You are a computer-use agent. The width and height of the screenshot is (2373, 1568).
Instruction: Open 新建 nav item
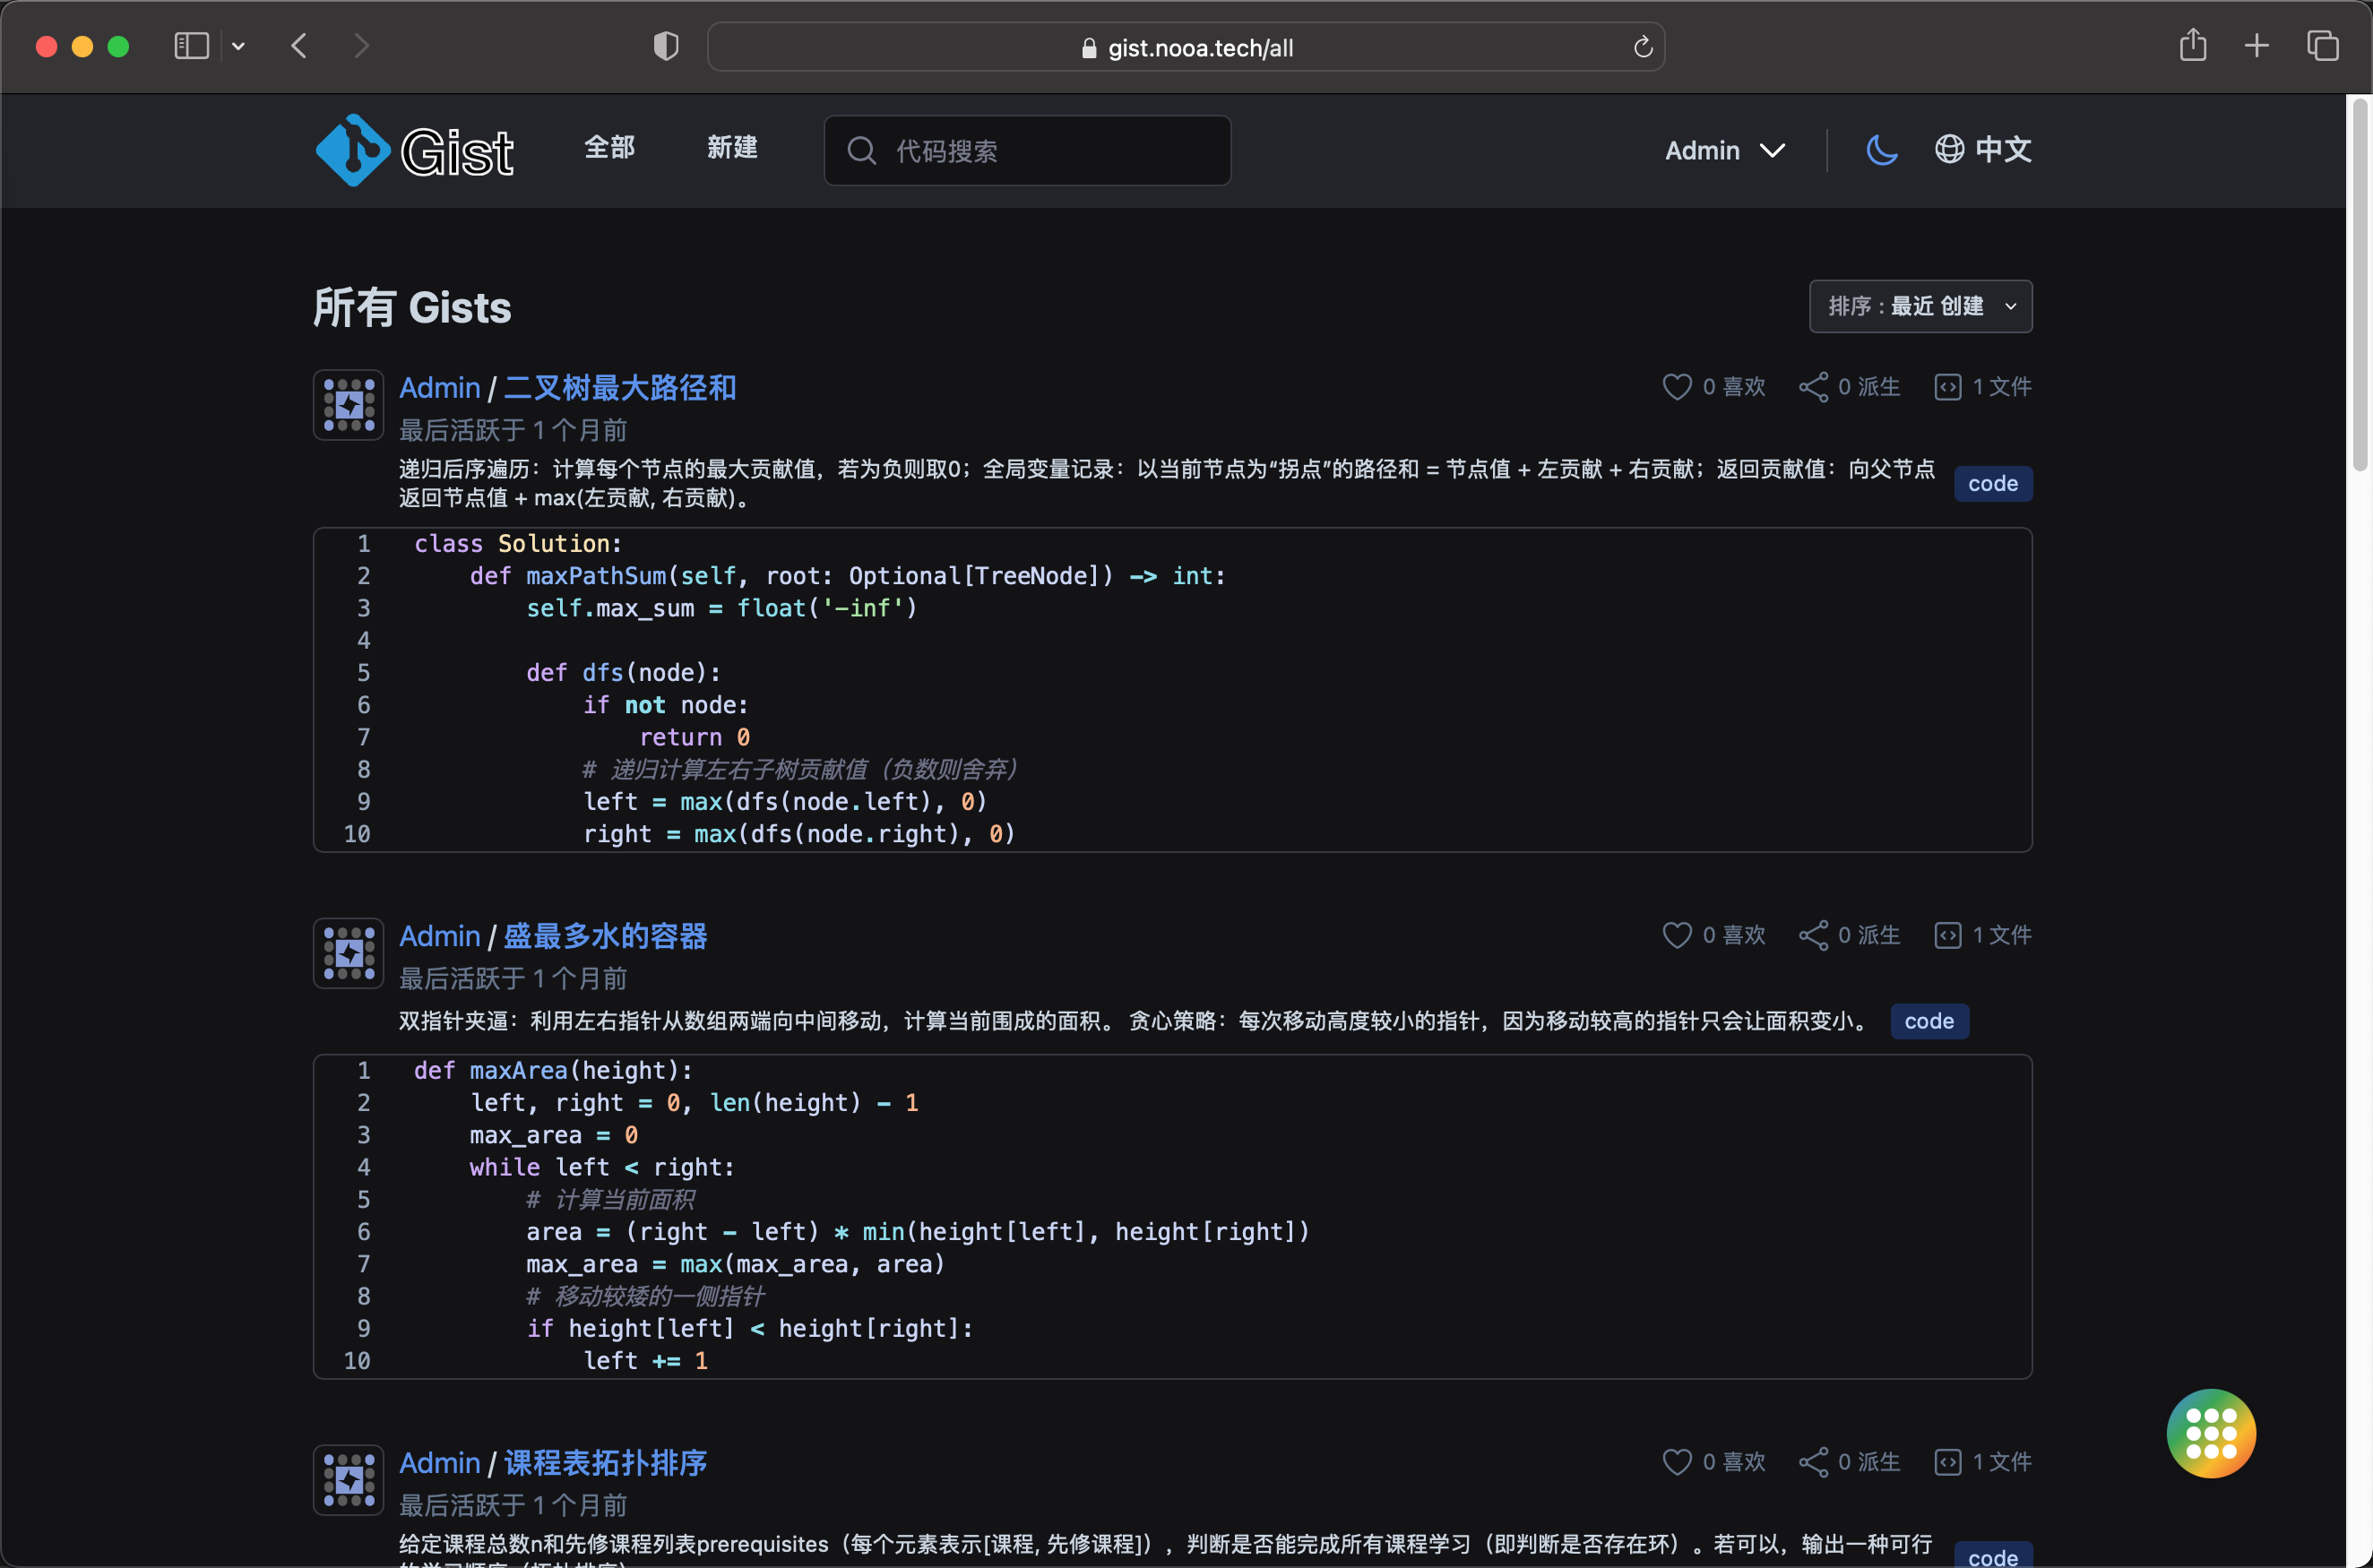(x=732, y=148)
